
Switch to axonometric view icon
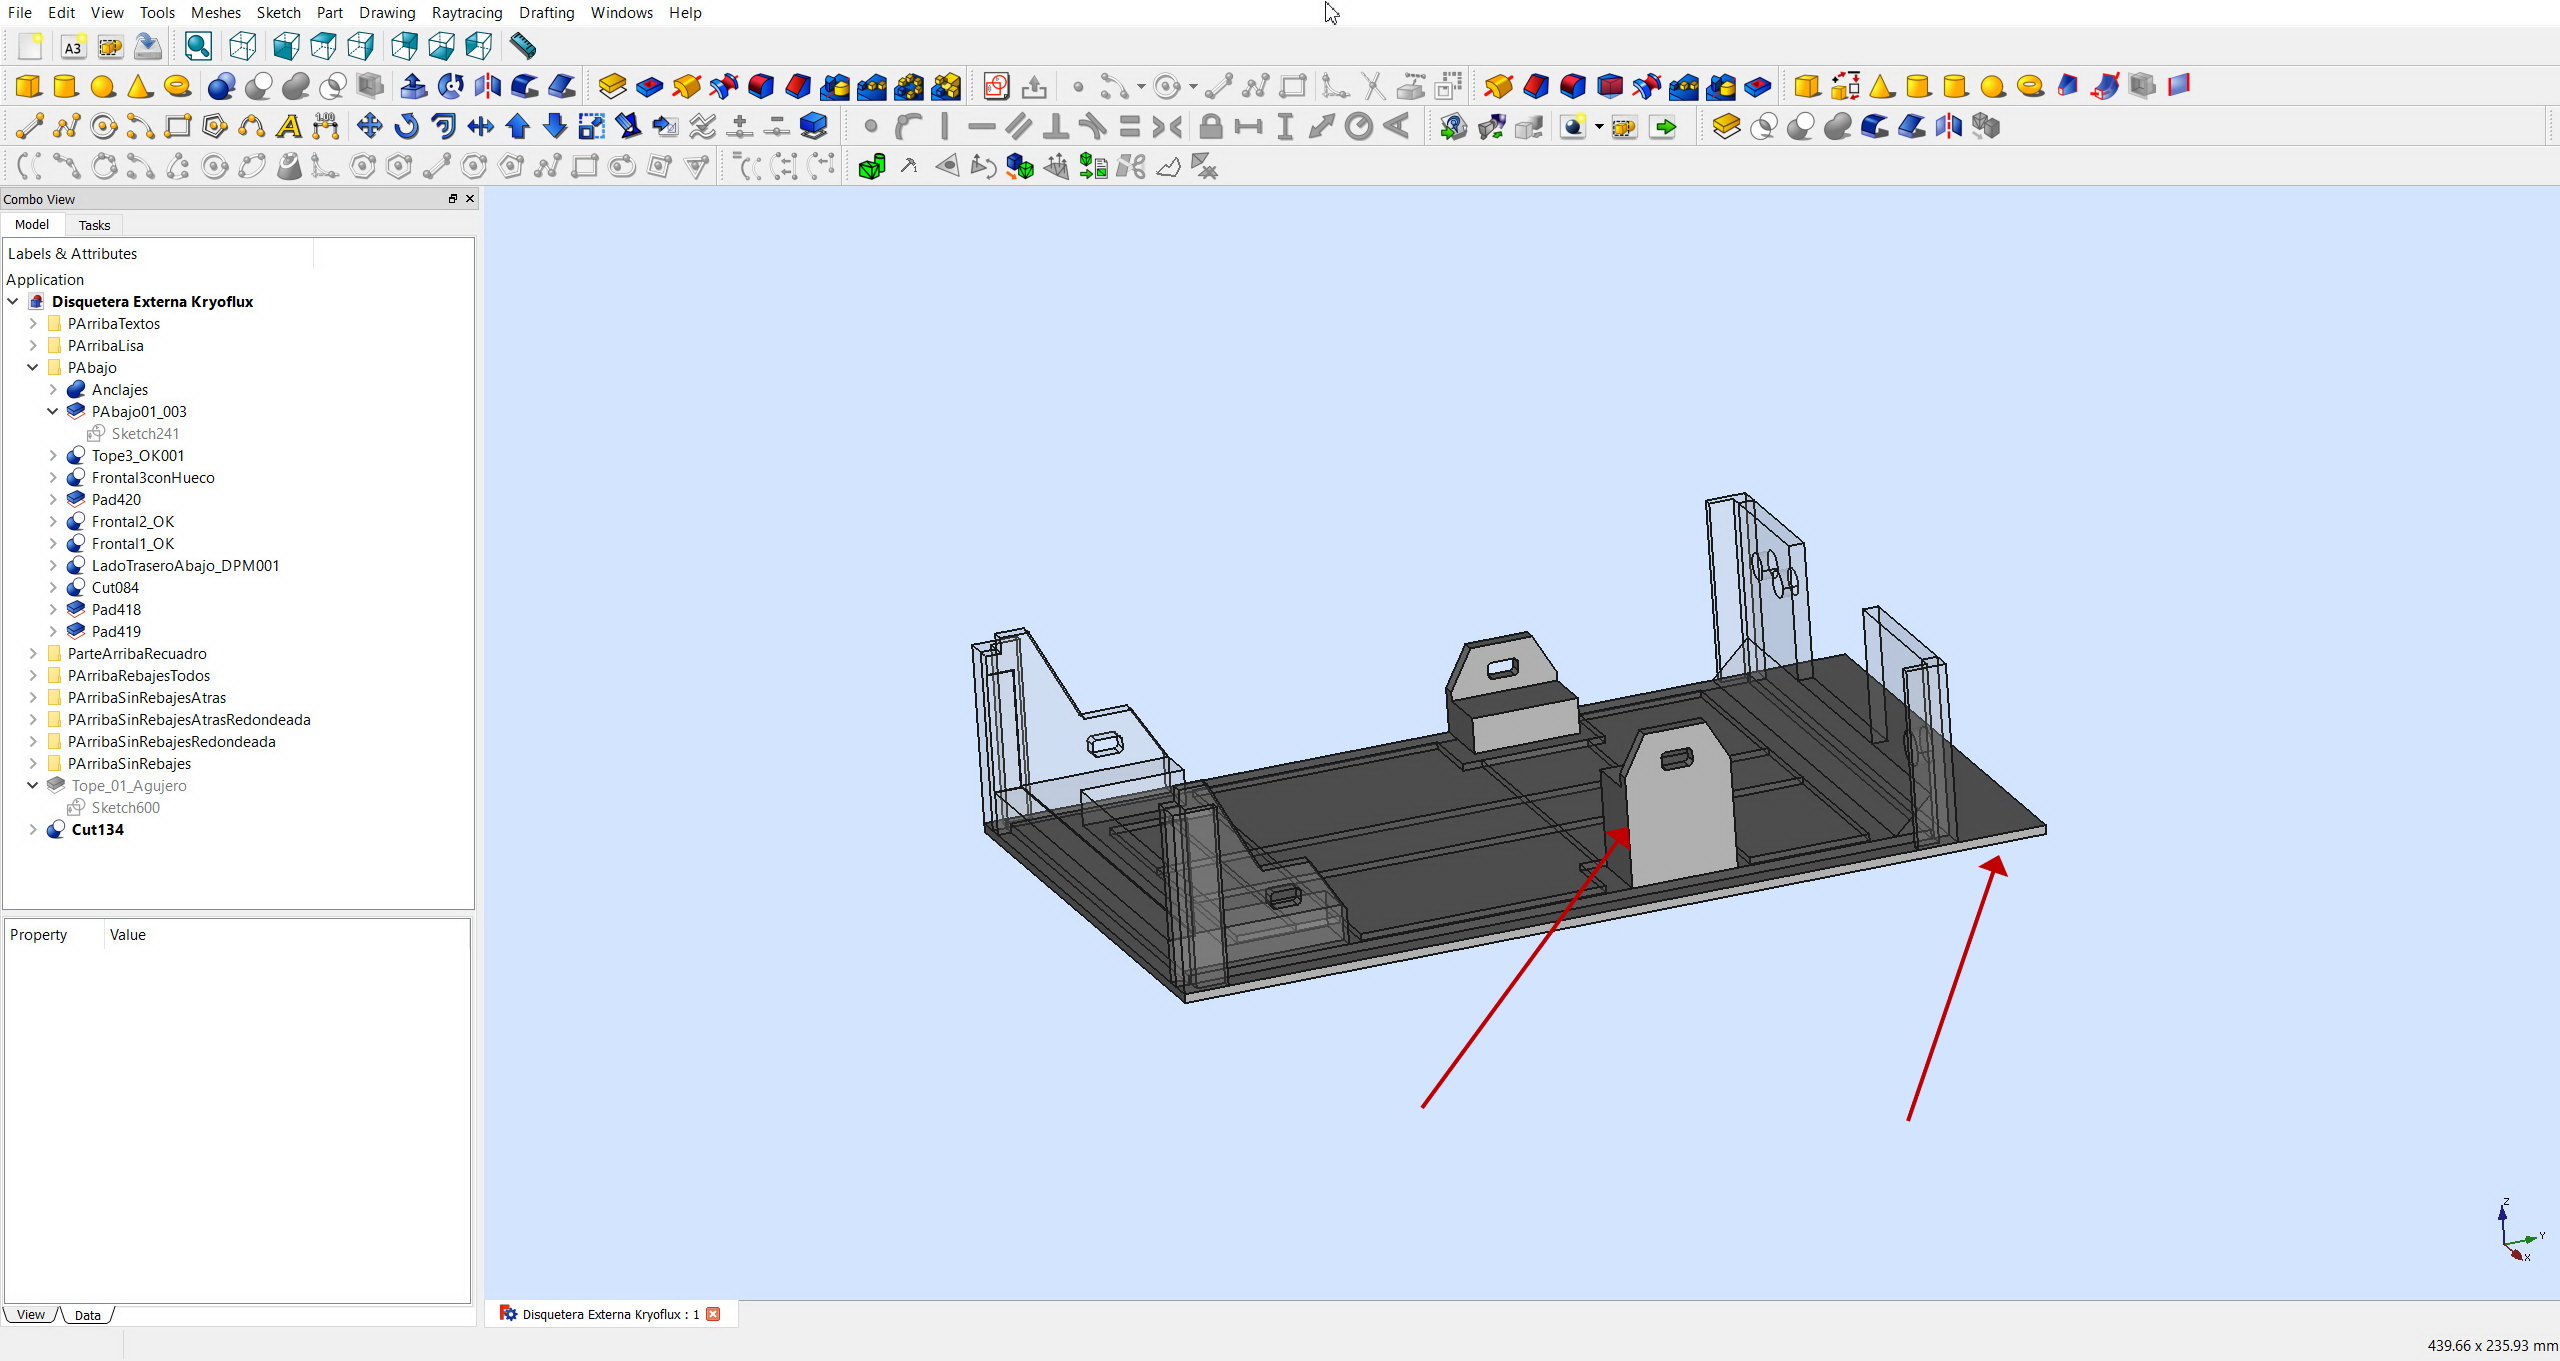coord(243,46)
